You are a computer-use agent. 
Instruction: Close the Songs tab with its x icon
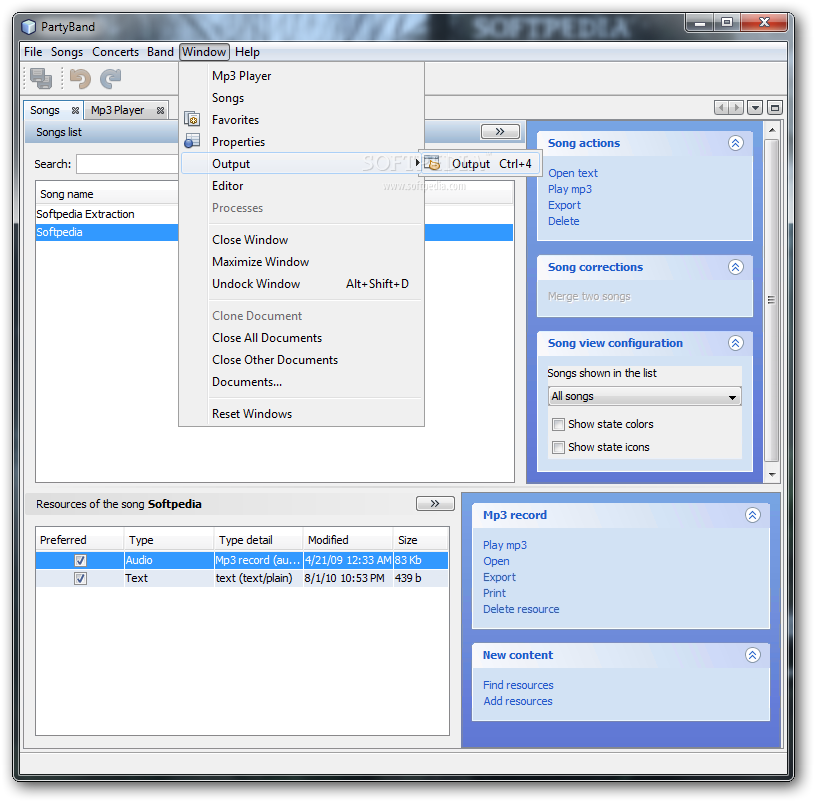[x=75, y=110]
